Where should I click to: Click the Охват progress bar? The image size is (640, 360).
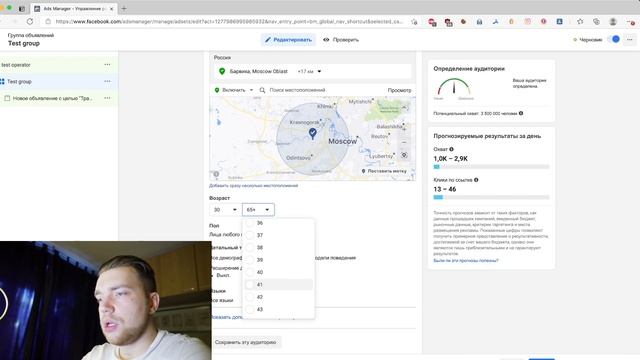(x=491, y=167)
